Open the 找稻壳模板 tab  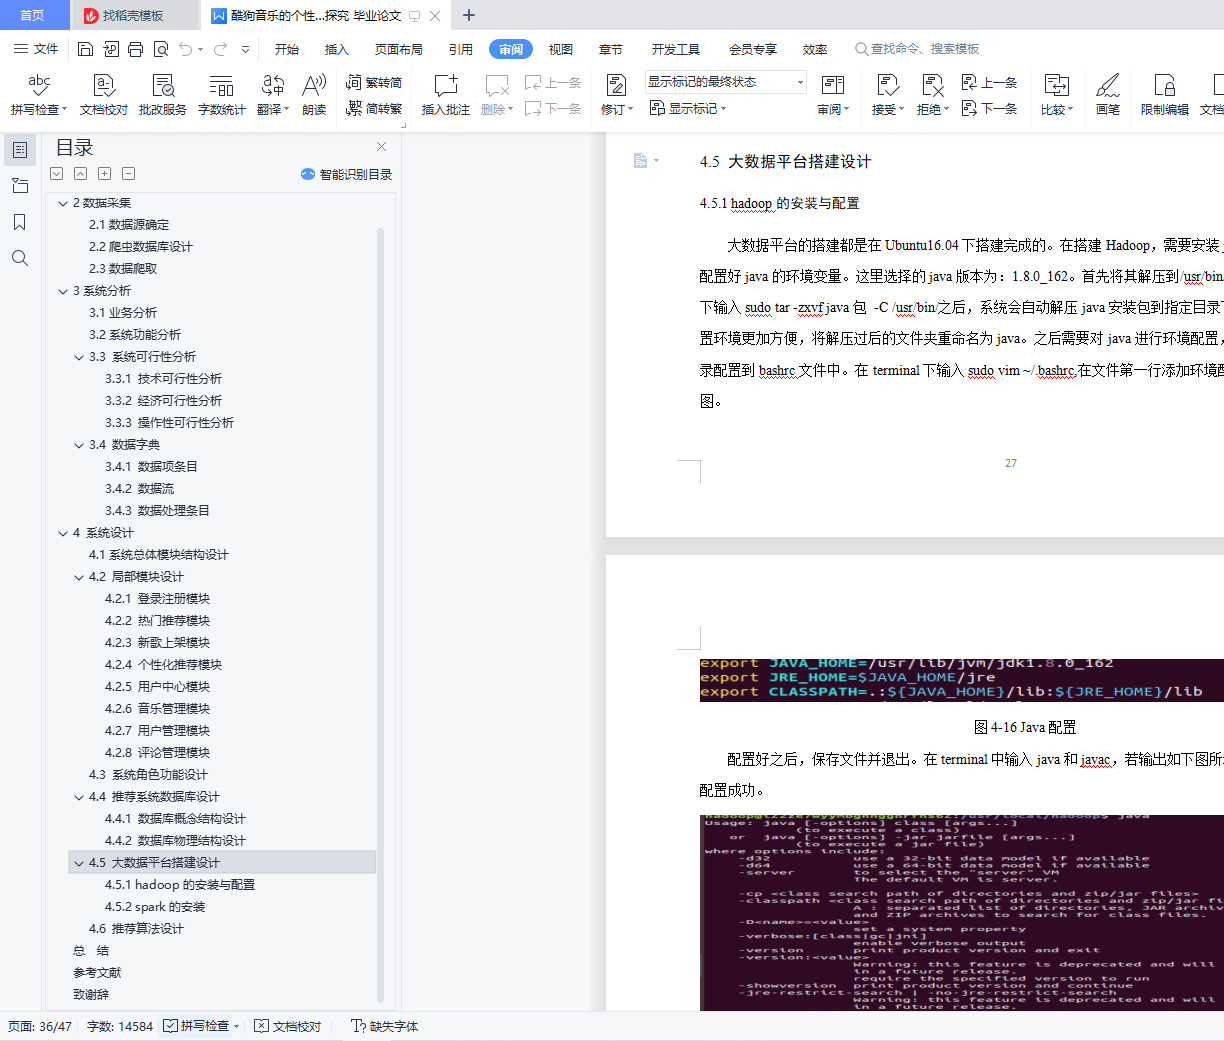click(x=133, y=15)
